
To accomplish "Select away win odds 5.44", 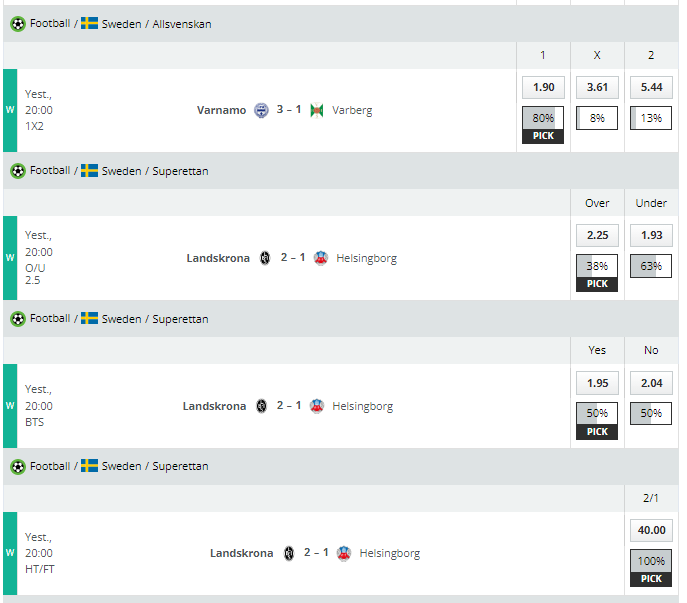I will click(651, 87).
